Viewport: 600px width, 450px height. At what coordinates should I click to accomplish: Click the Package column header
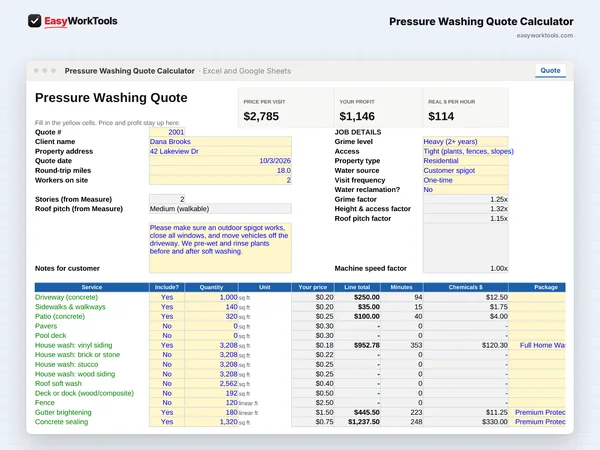click(x=537, y=287)
